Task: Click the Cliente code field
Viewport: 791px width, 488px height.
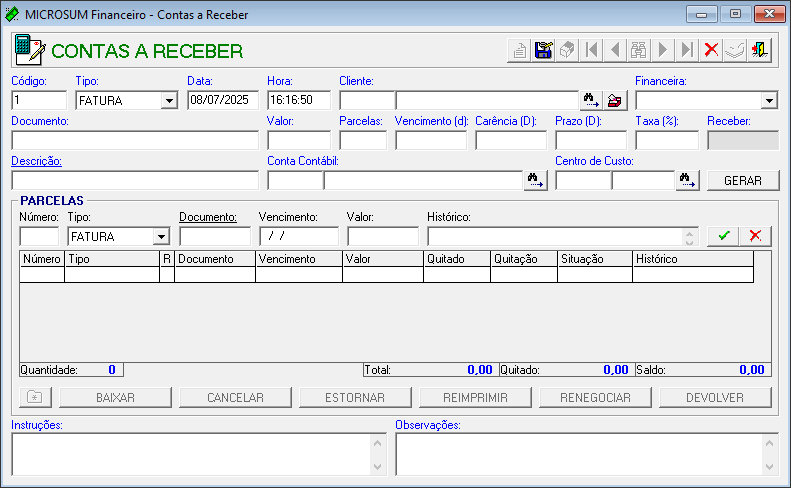Action: point(366,100)
